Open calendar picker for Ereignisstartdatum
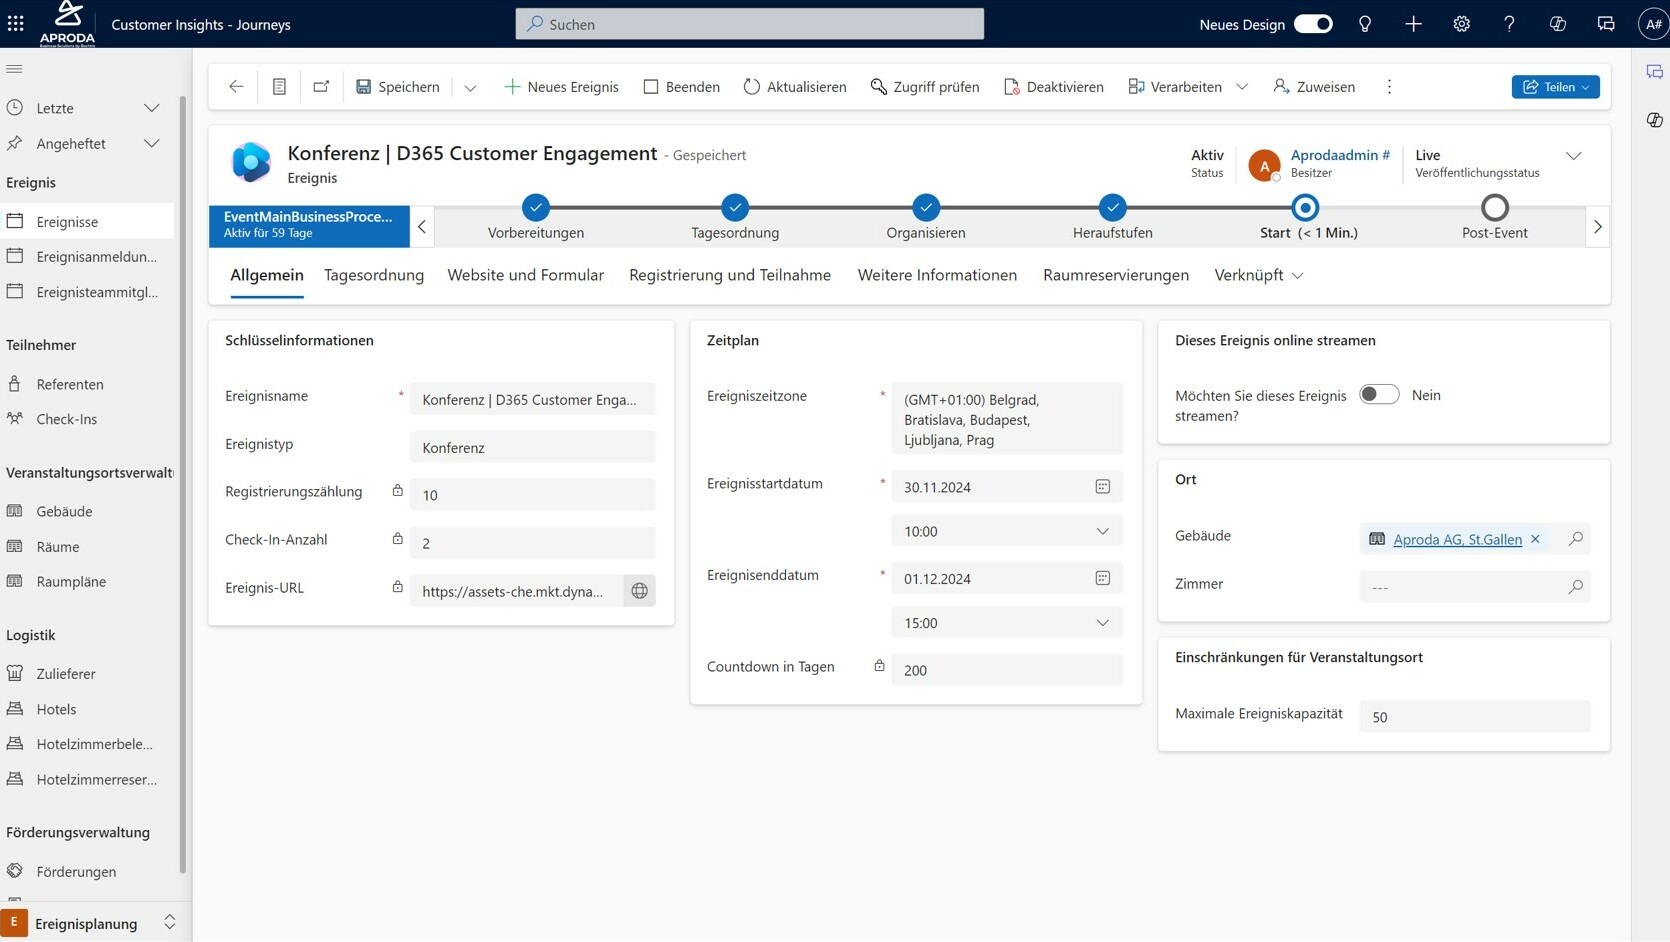Image resolution: width=1670 pixels, height=942 pixels. pyautogui.click(x=1102, y=487)
